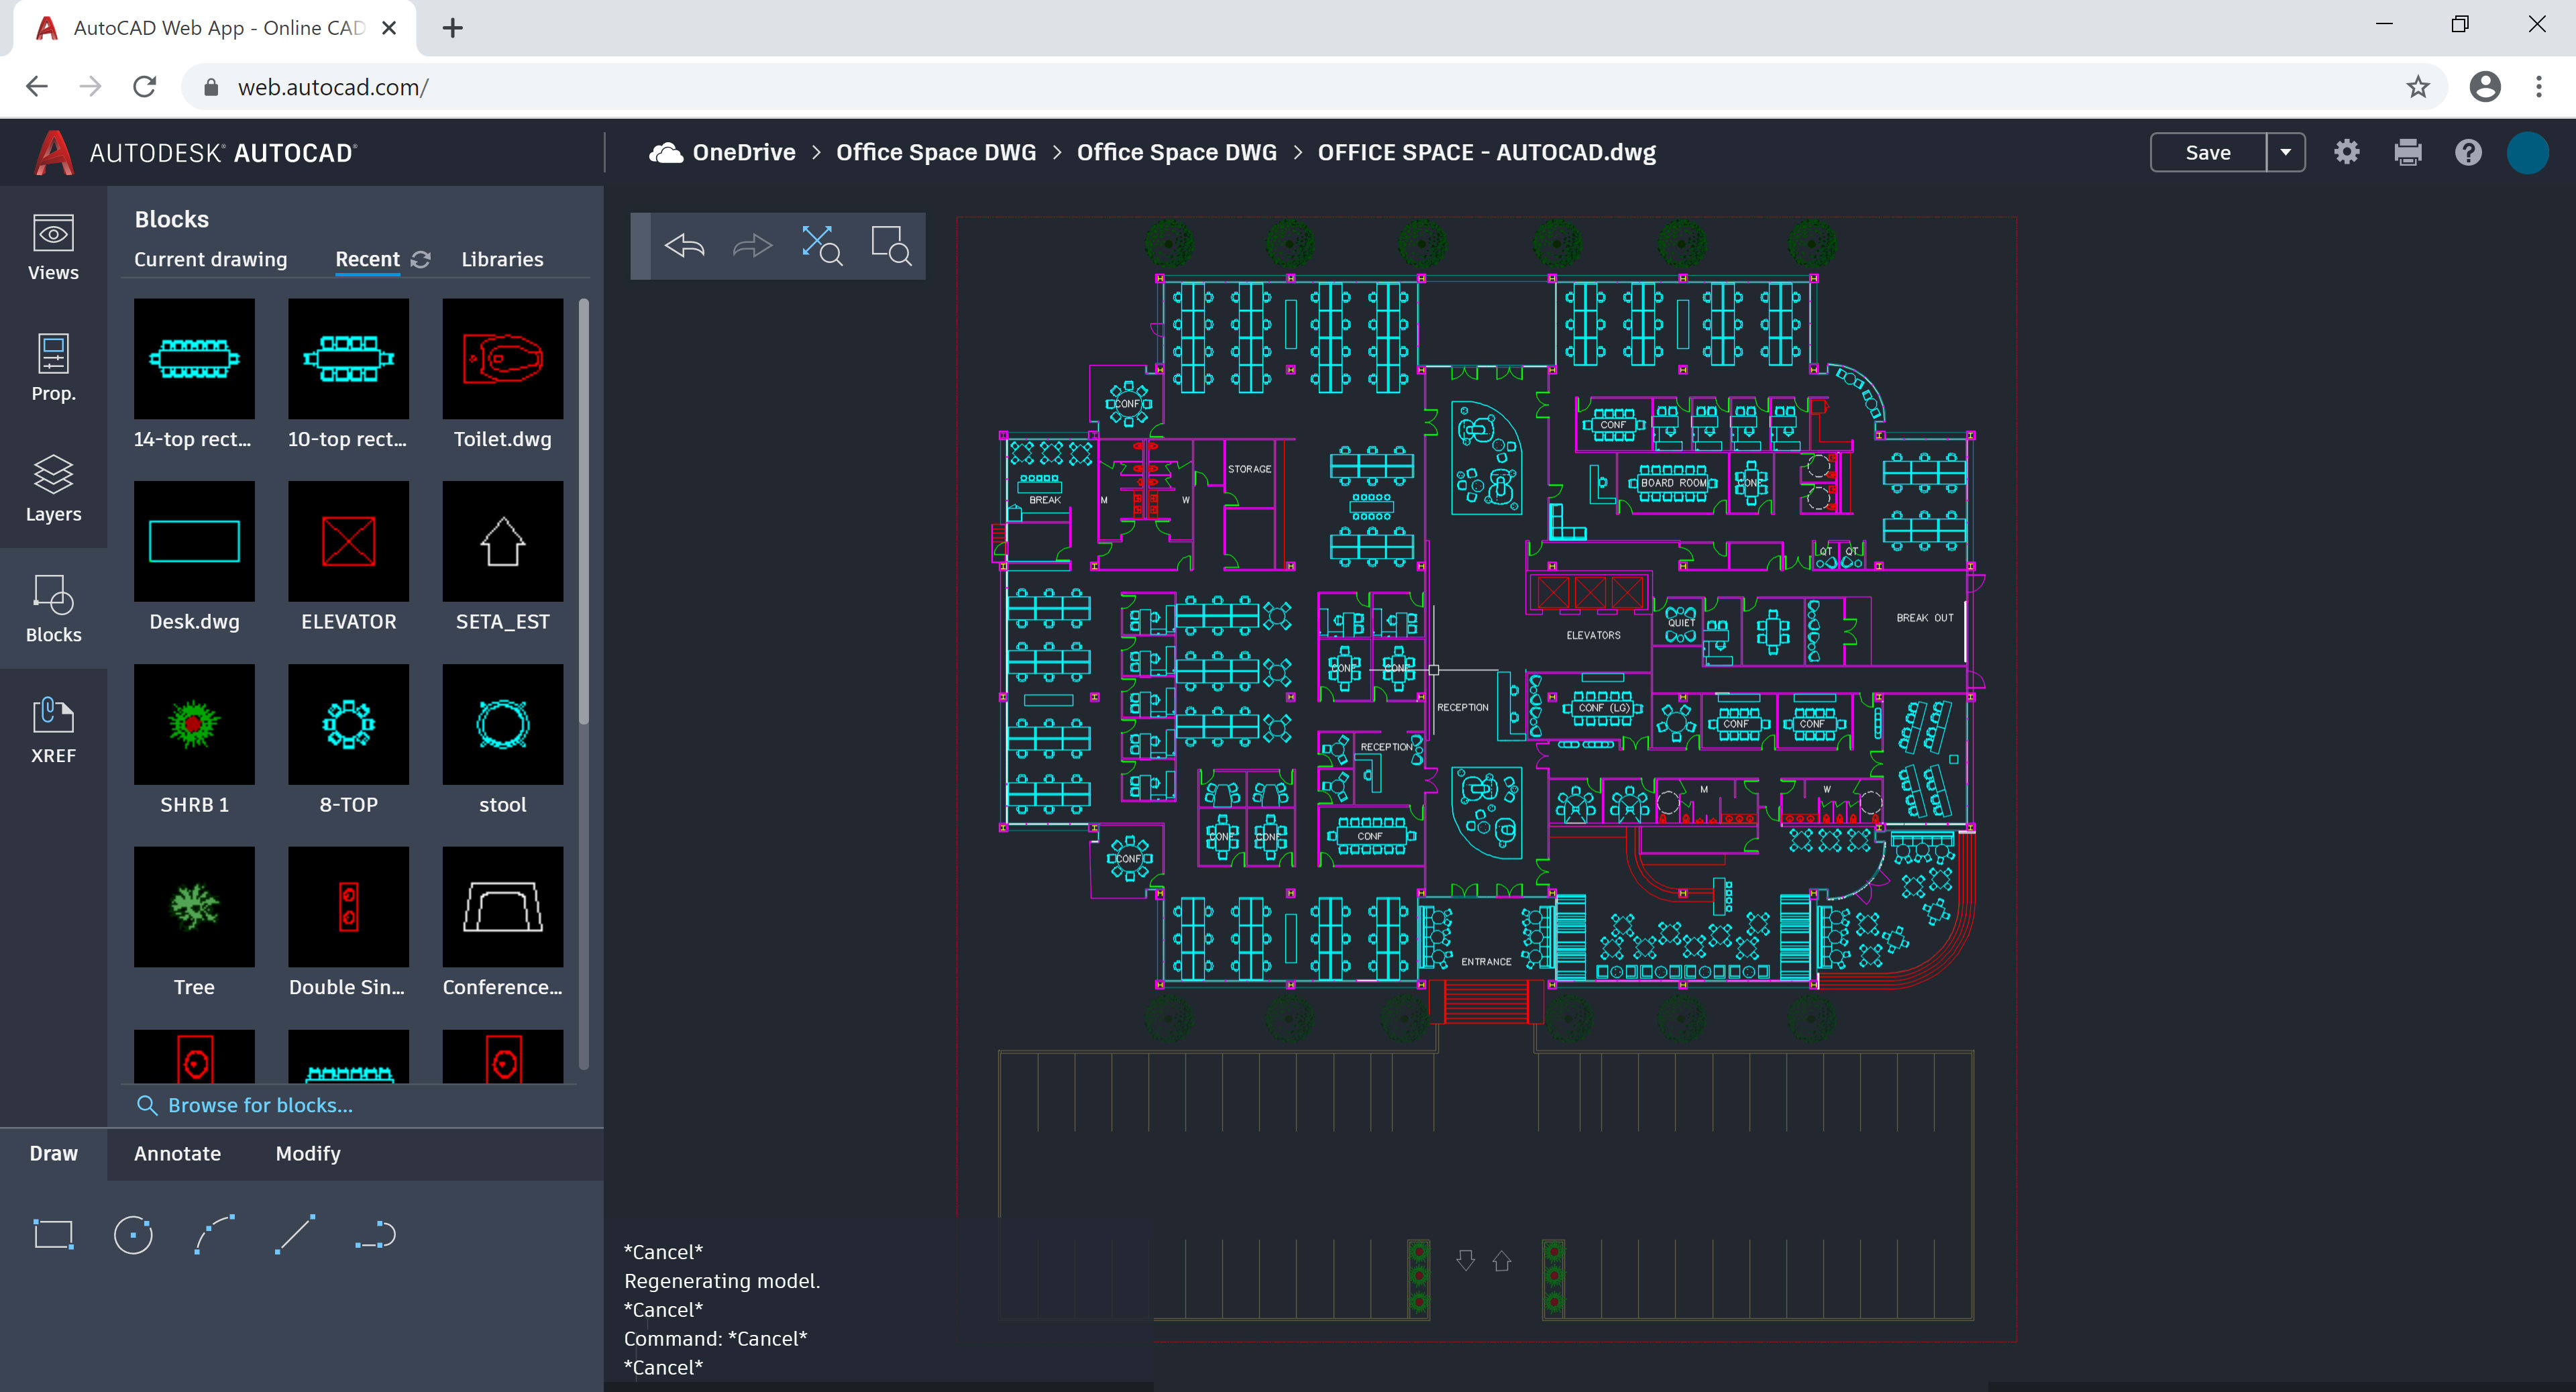The width and height of the screenshot is (2576, 1392).
Task: Click the Zoom Extents icon
Action: pos(821,245)
